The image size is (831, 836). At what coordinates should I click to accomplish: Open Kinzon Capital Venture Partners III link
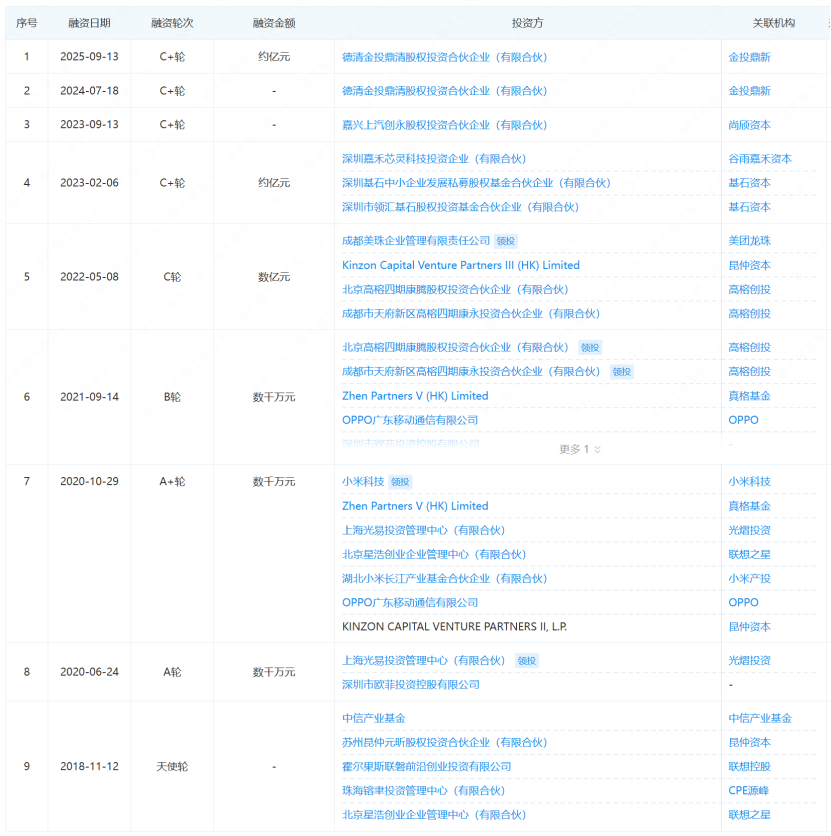458,265
